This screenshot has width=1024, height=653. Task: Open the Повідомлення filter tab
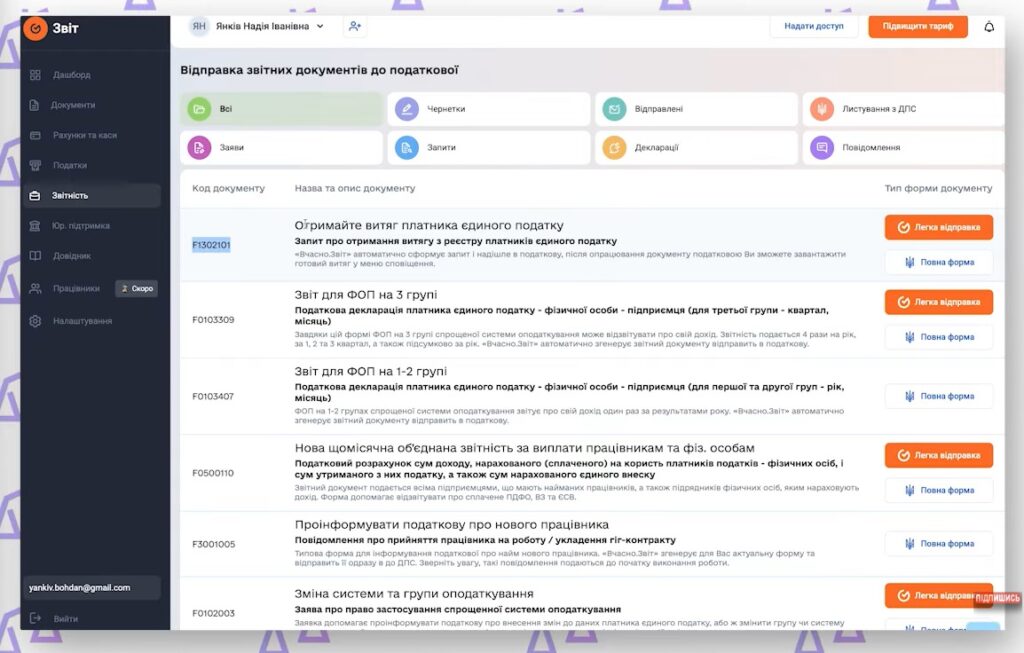(902, 149)
